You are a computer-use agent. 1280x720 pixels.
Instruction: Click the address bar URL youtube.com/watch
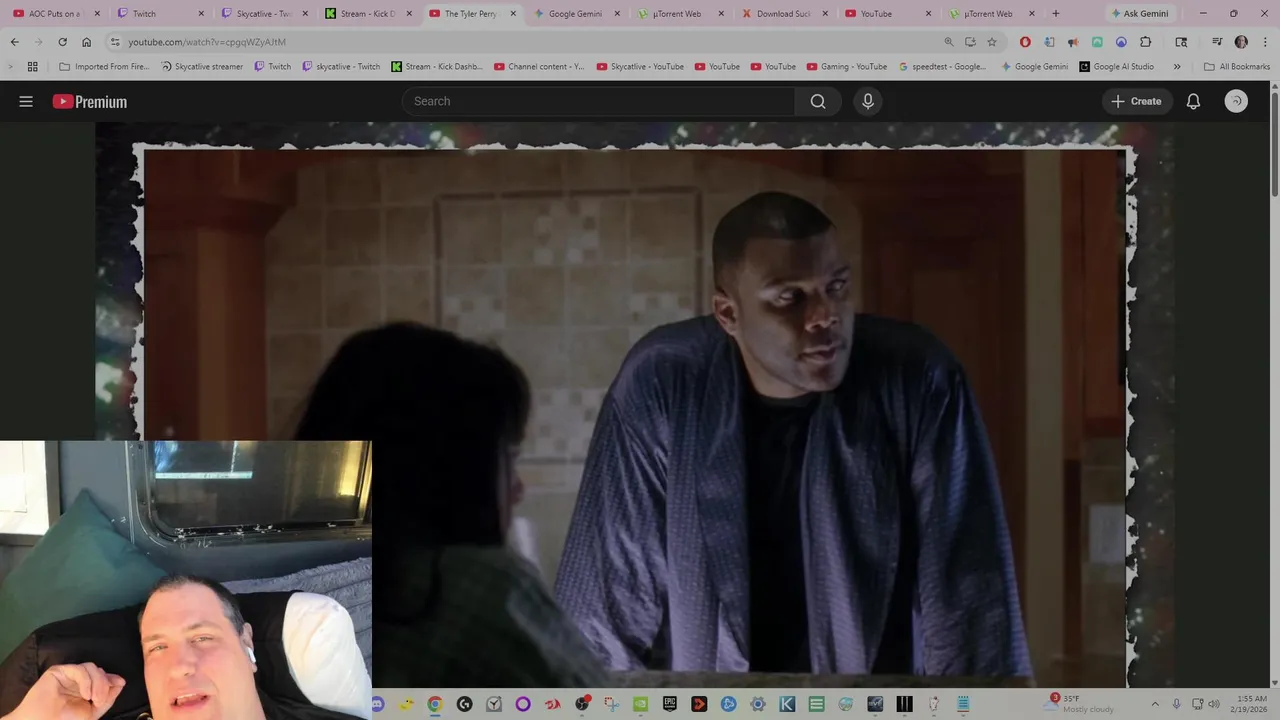206,42
